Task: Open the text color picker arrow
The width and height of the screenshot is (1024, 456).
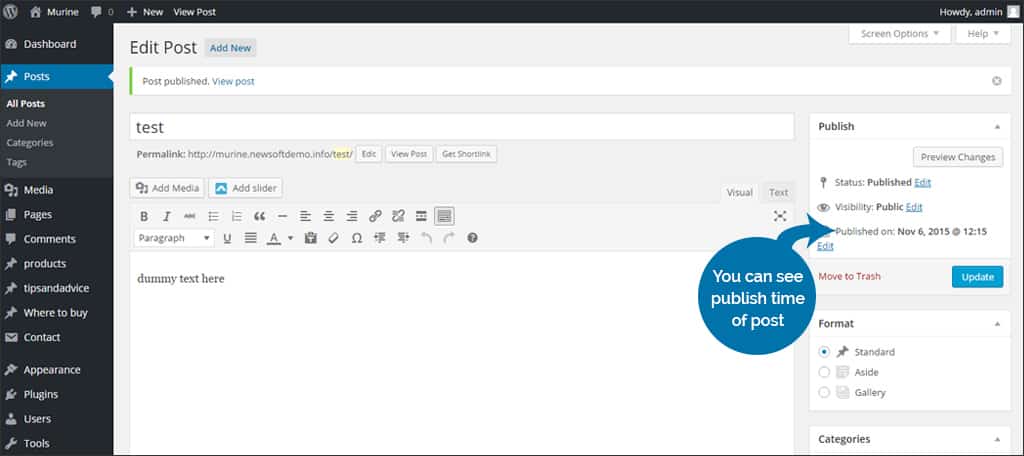Action: 290,238
